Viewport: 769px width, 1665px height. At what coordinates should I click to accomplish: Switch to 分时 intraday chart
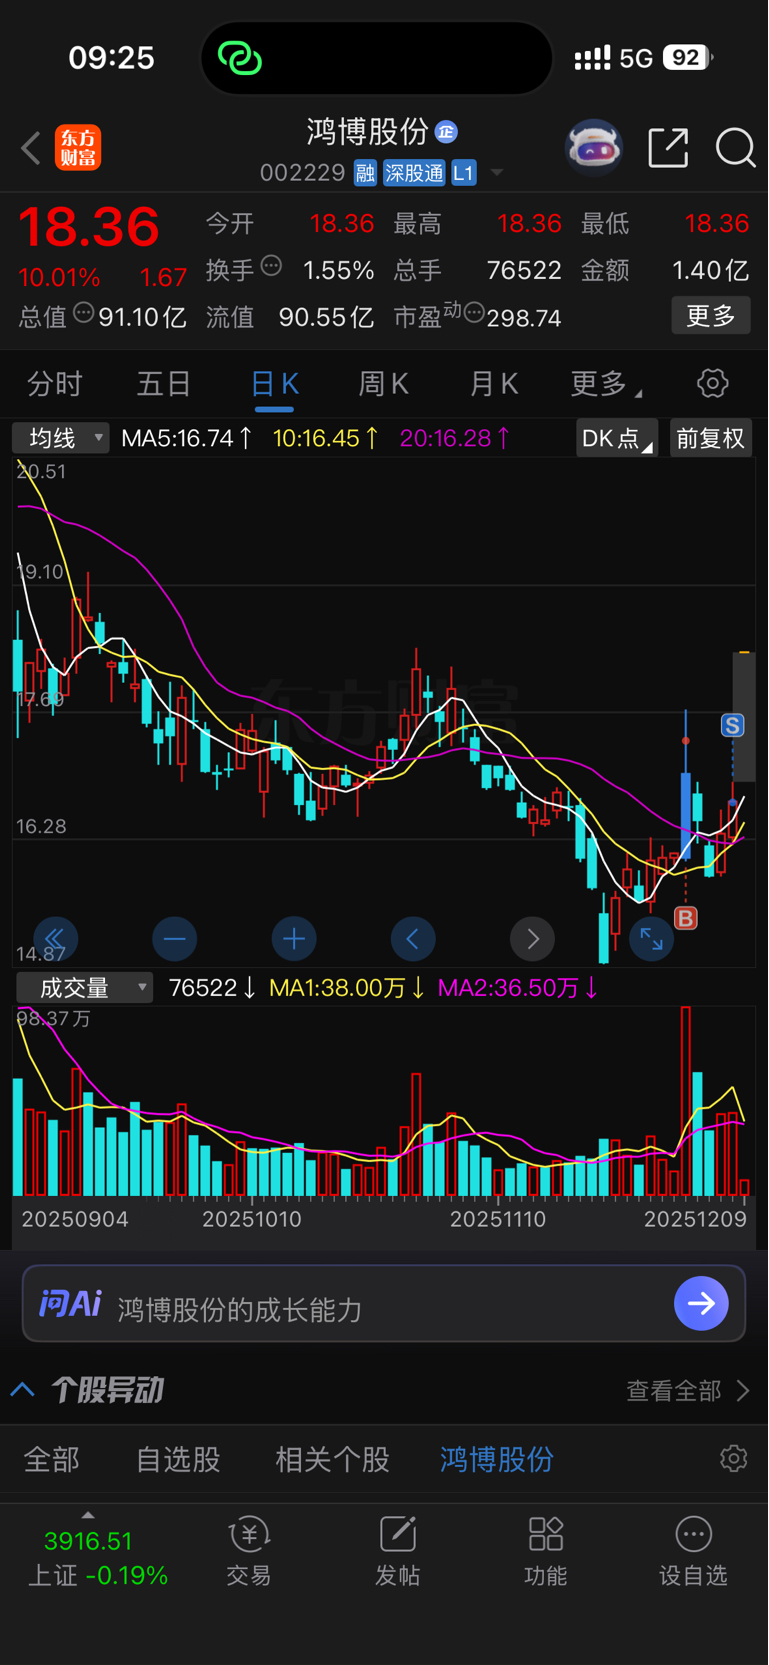coord(55,384)
